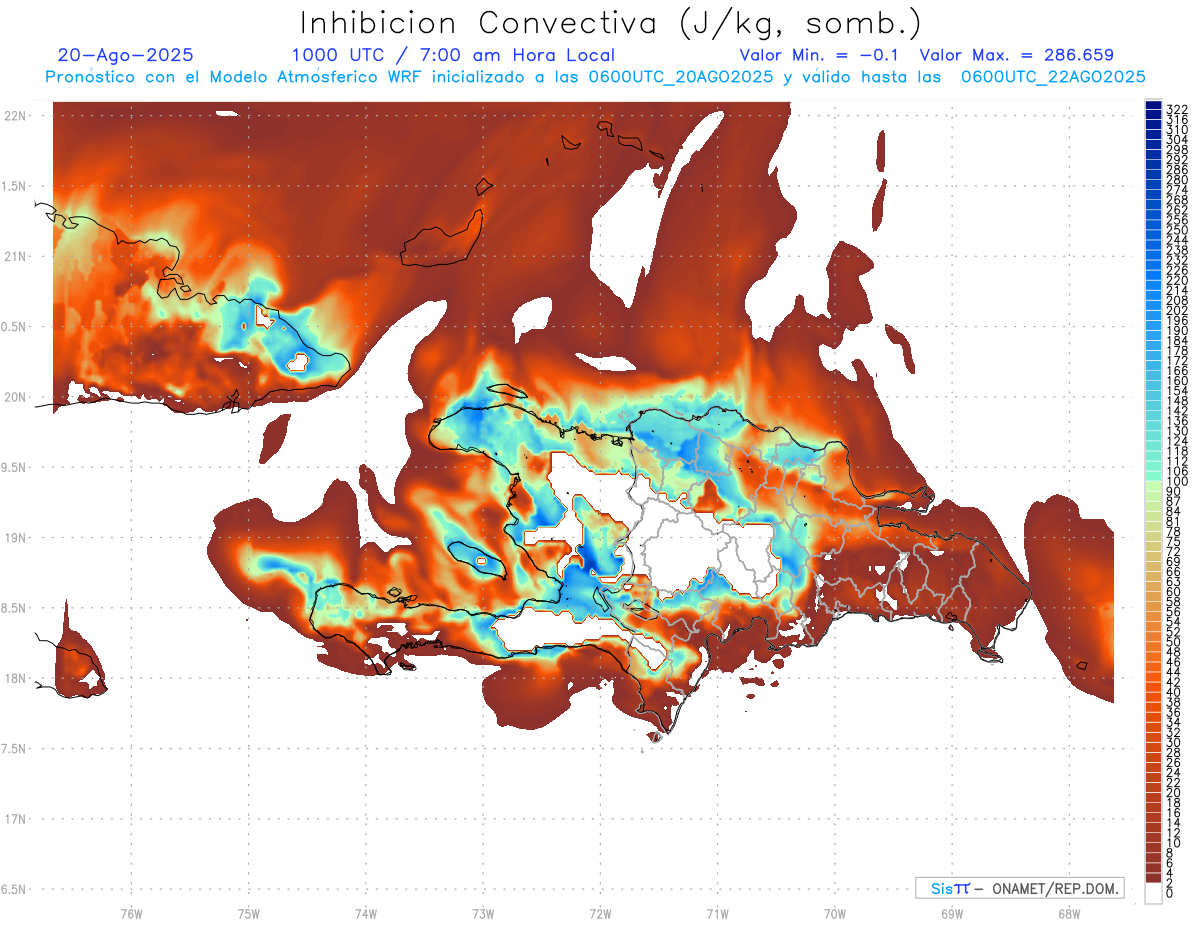Select the "Valor Min. = -0.1" text
The height and width of the screenshot is (927, 1200).
(x=820, y=55)
